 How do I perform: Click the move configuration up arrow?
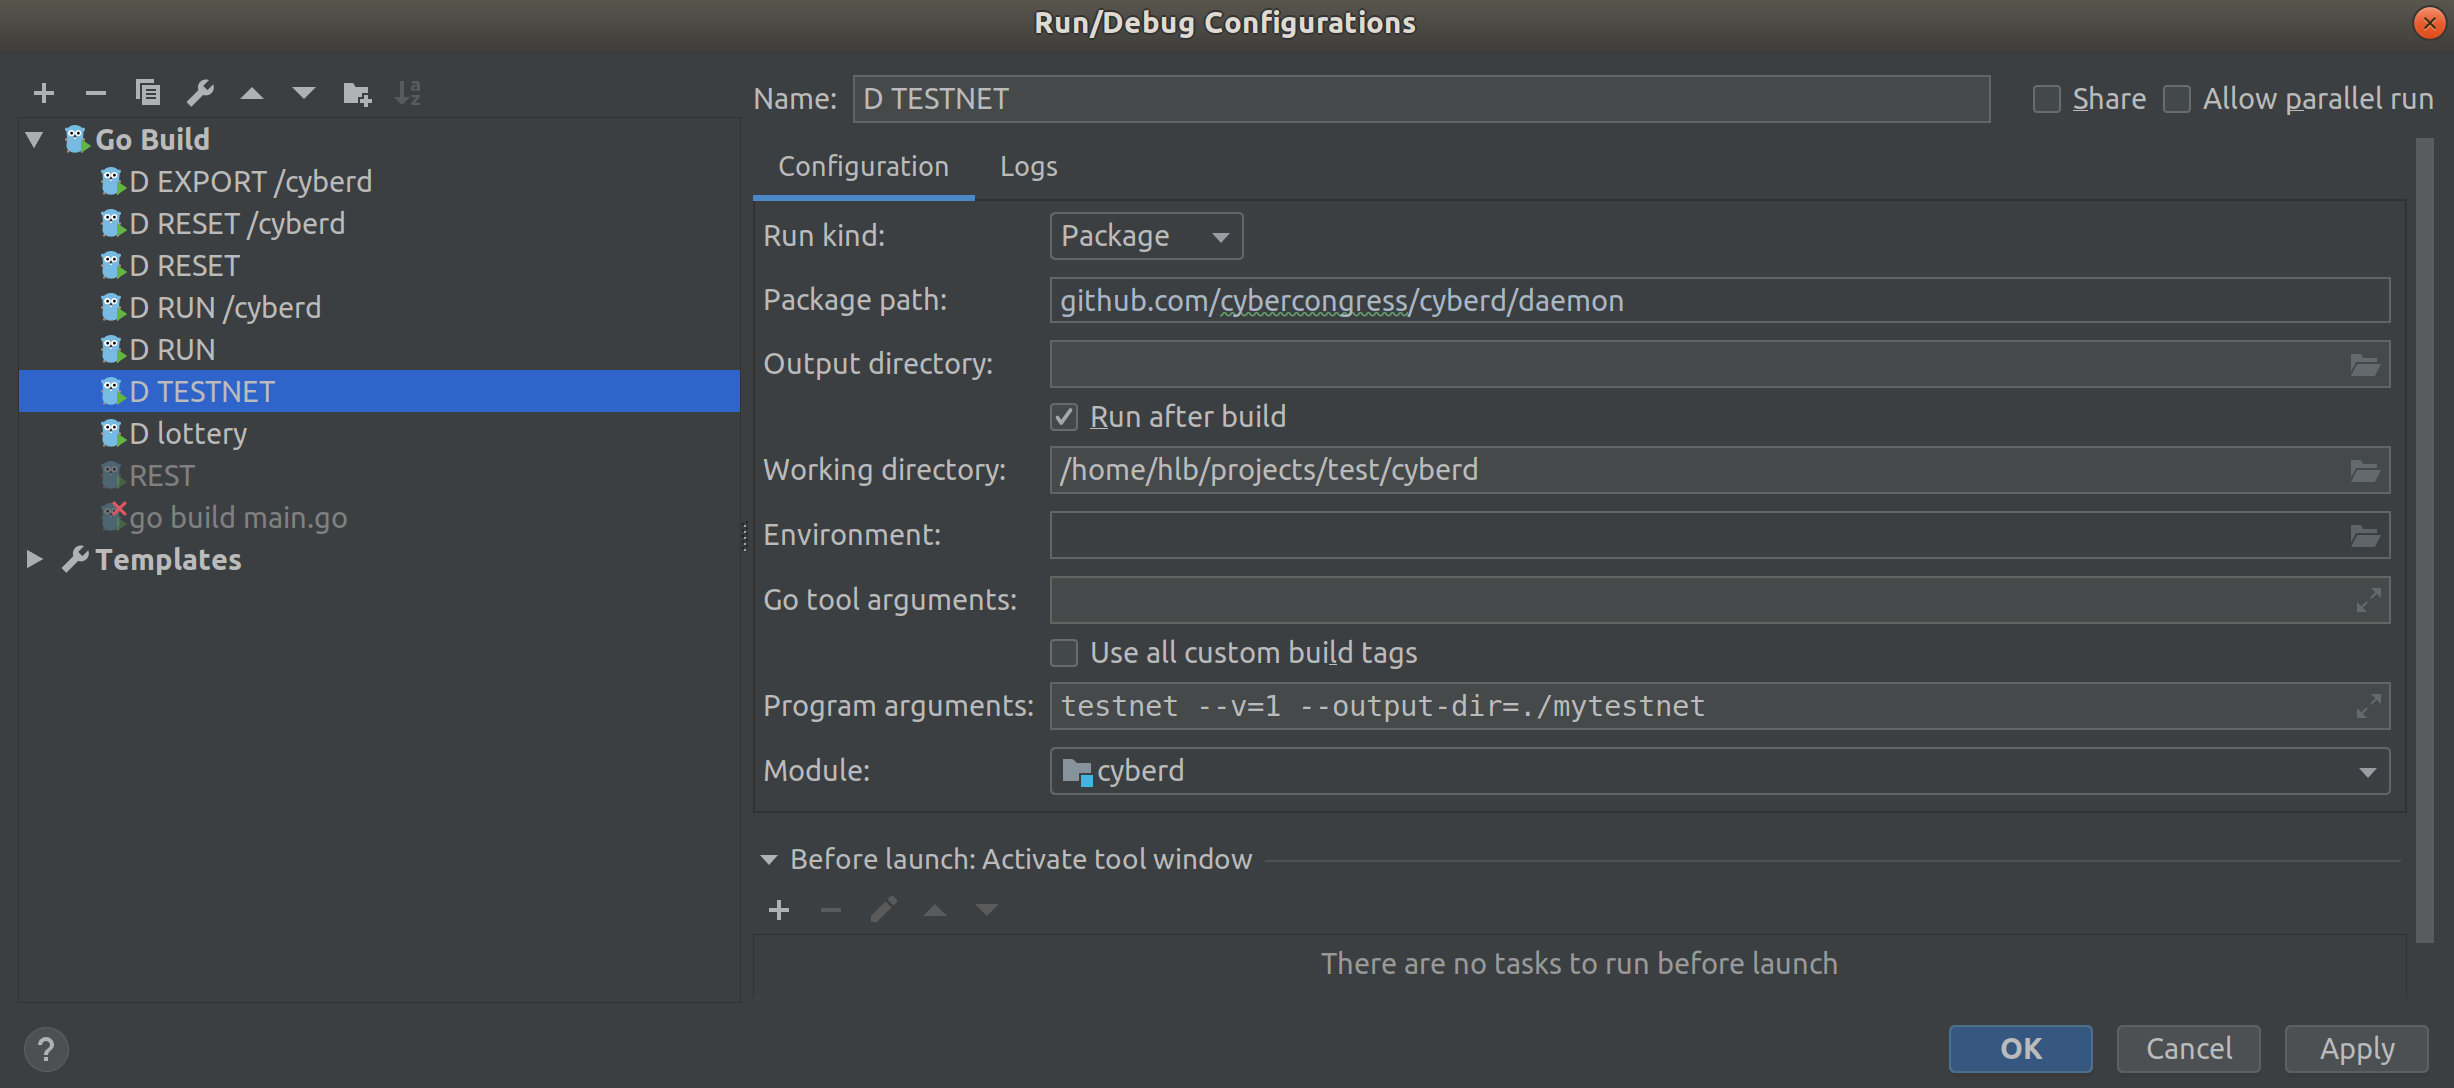click(x=252, y=94)
